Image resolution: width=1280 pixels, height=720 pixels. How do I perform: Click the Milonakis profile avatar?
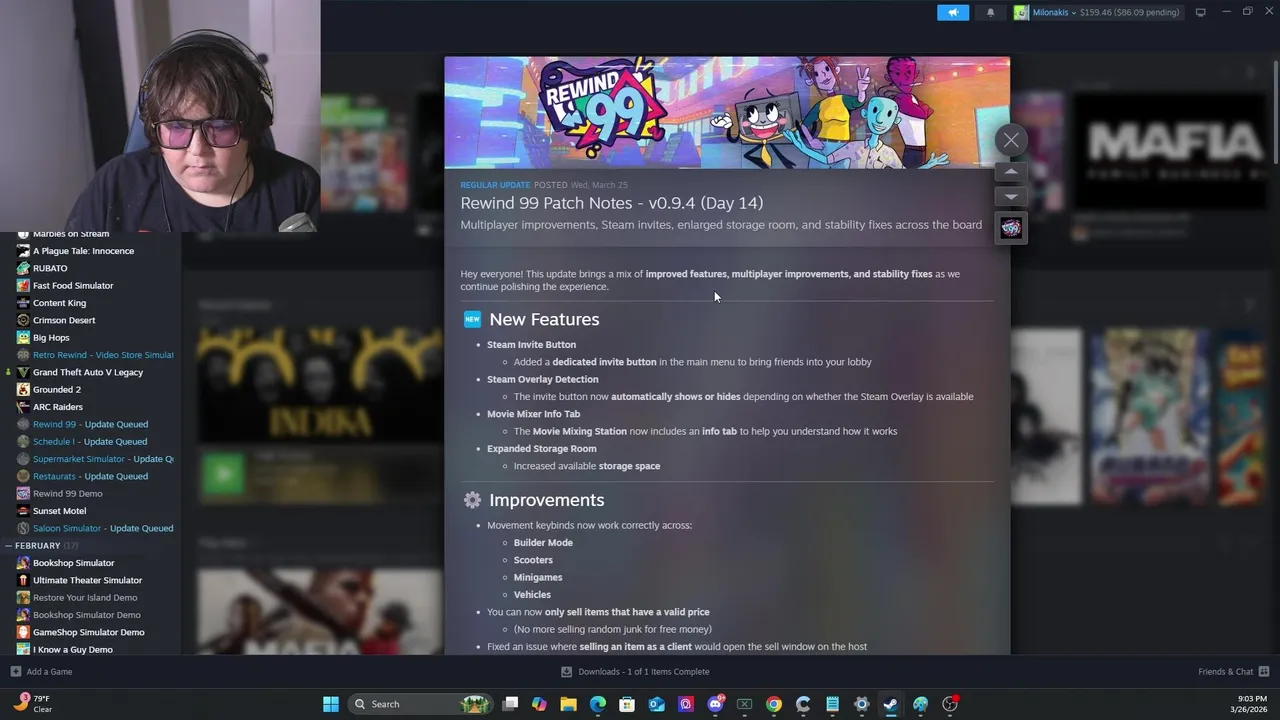coord(1020,12)
